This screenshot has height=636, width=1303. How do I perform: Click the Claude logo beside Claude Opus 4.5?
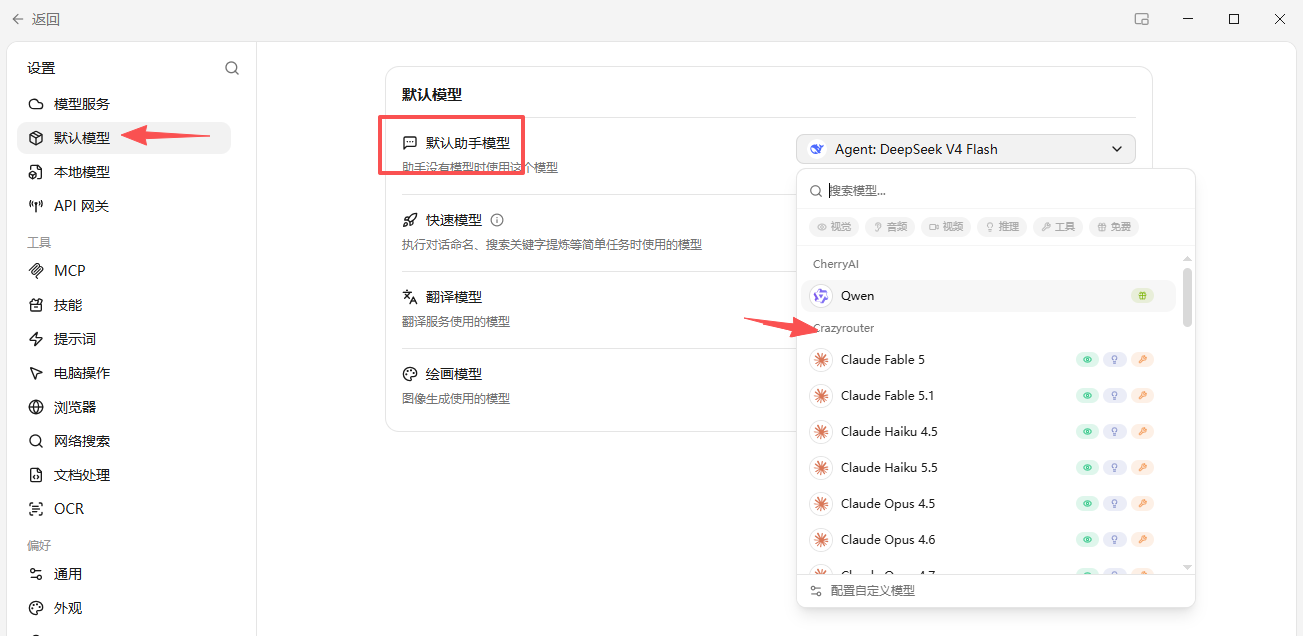click(821, 504)
